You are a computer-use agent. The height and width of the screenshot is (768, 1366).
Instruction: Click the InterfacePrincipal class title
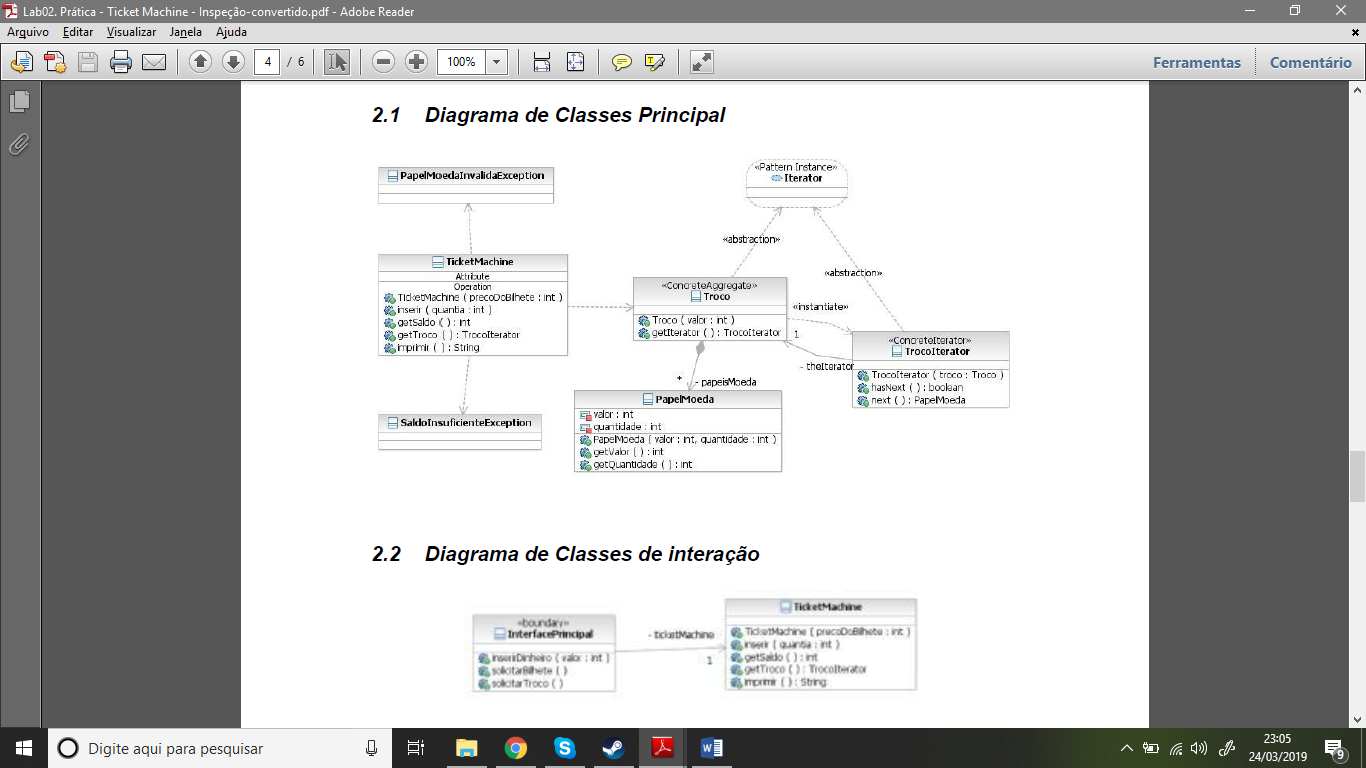click(550, 634)
